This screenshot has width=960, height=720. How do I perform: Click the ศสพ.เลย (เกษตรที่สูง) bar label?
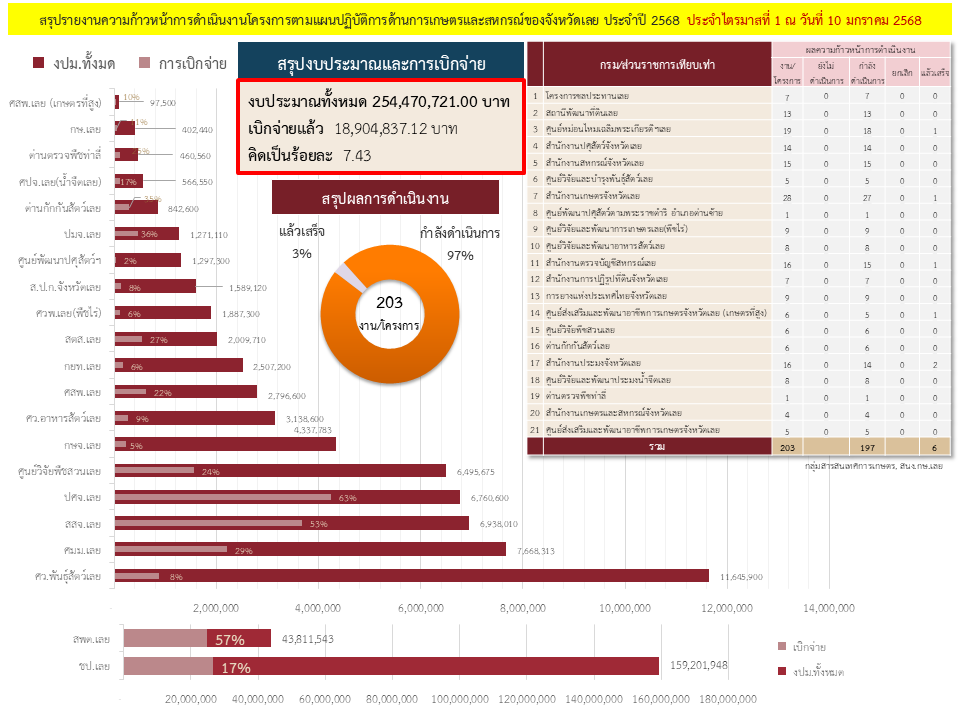[55, 103]
